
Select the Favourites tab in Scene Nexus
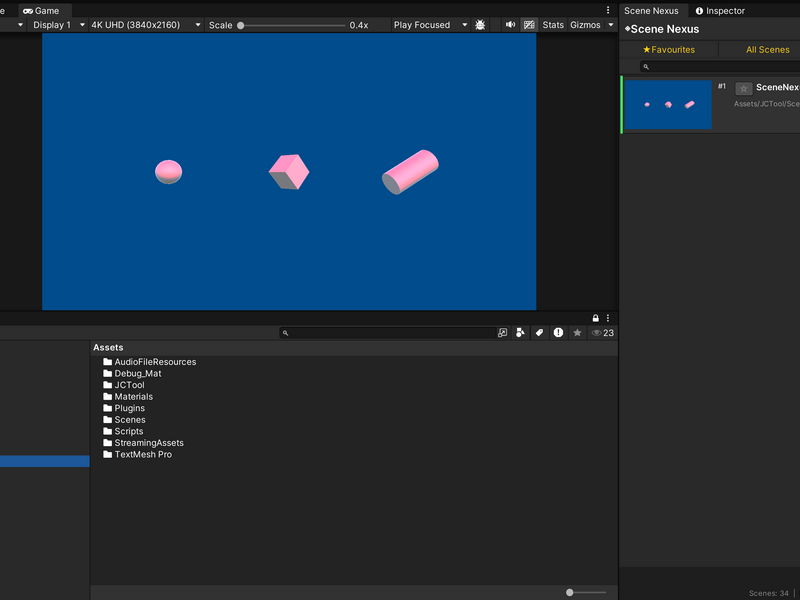point(668,49)
